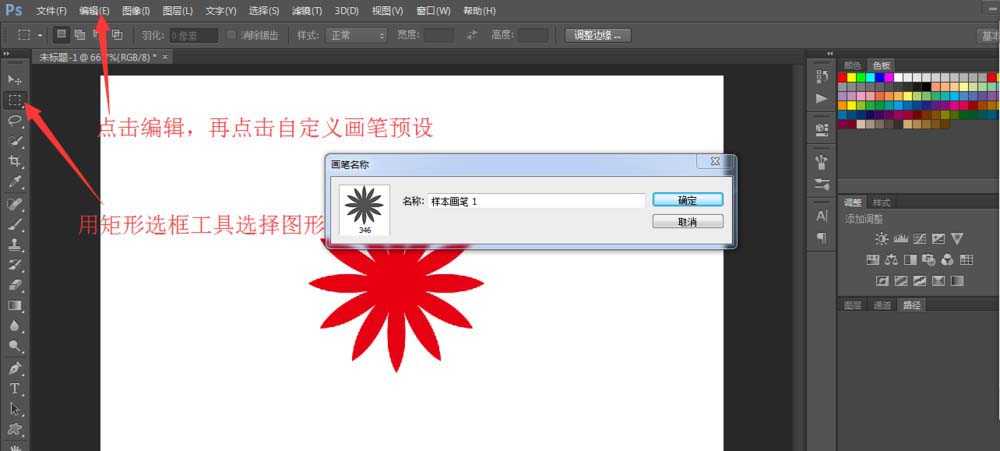The image size is (1000, 451).
Task: Open the Brush panel icon
Action: (x=821, y=163)
